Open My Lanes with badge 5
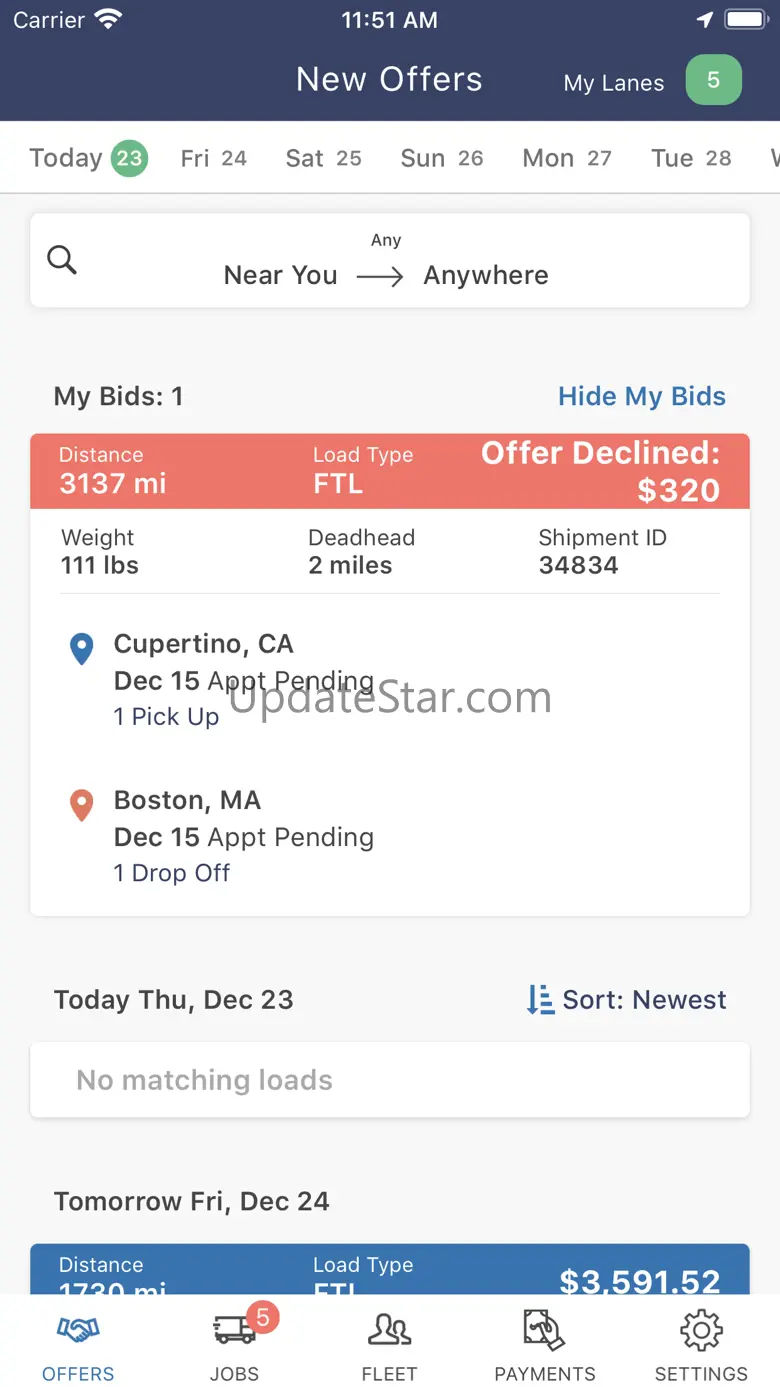Image resolution: width=780 pixels, height=1387 pixels. (x=652, y=82)
